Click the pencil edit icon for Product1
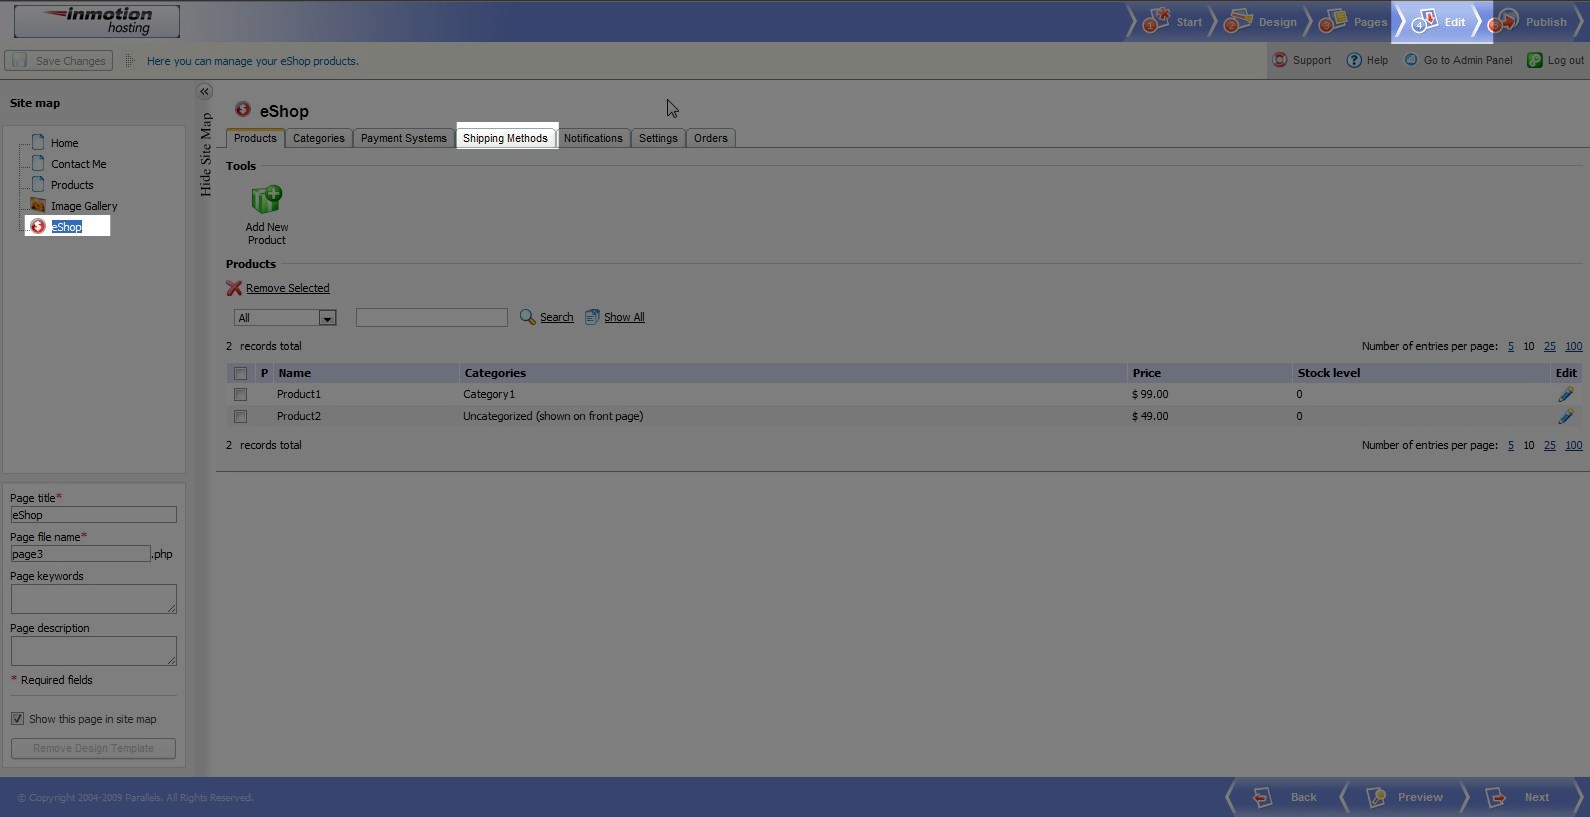This screenshot has height=817, width=1590. click(x=1565, y=394)
